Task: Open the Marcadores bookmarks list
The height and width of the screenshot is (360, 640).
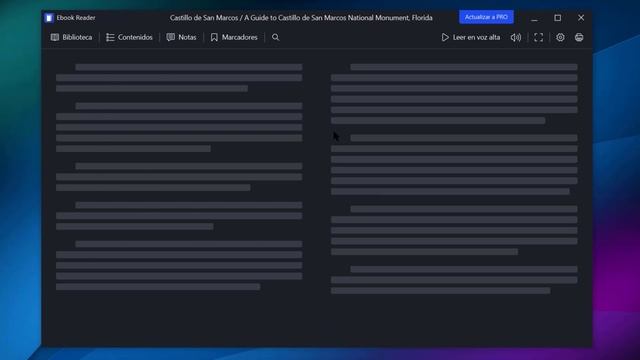Action: [x=234, y=37]
